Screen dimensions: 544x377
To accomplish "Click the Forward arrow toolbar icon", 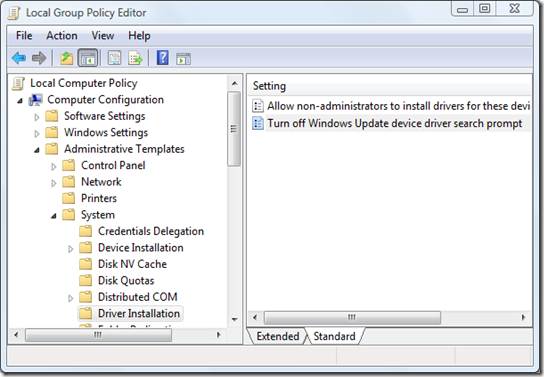I will (39, 58).
